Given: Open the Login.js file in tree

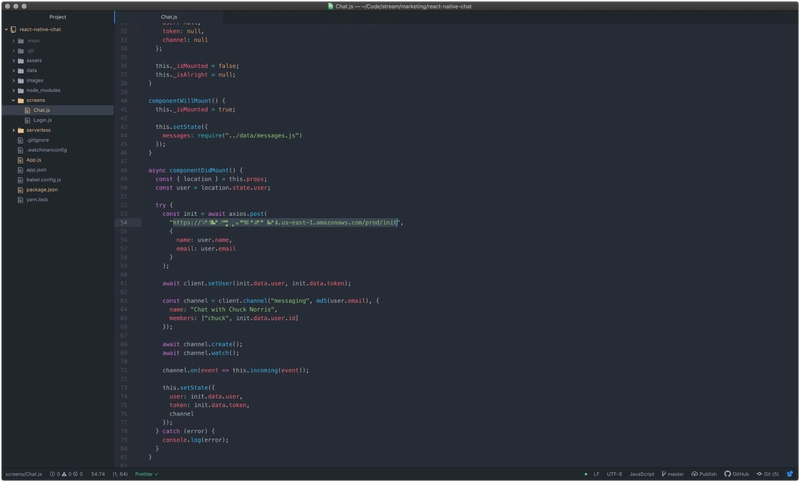Looking at the screenshot, I should click(x=43, y=120).
